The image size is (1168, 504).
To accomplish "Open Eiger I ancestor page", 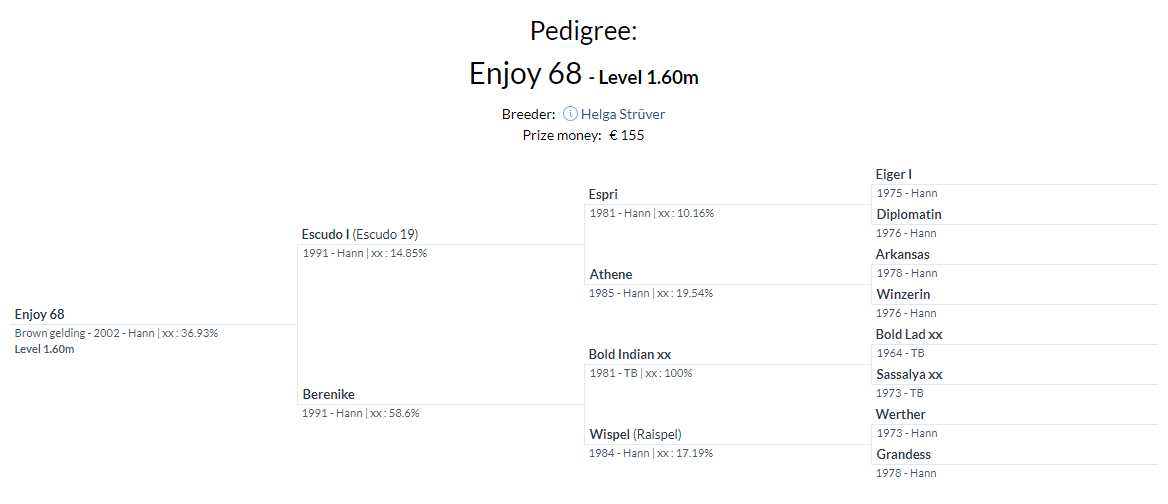I will click(x=893, y=174).
